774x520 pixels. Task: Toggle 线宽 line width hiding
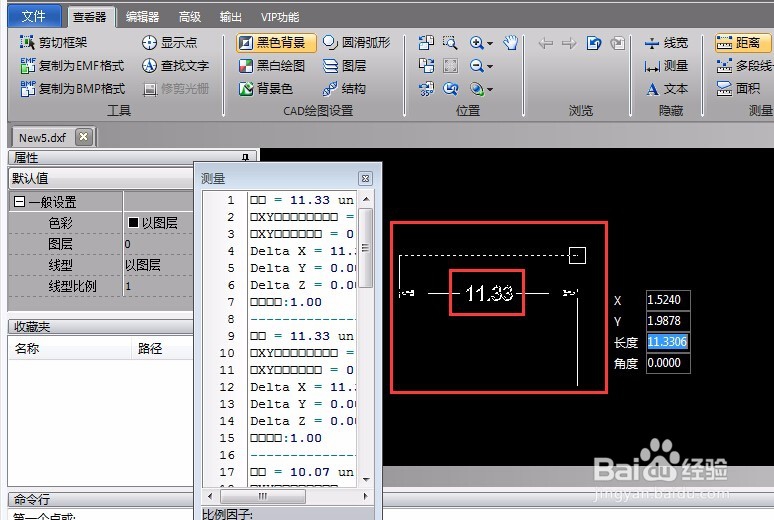(x=666, y=43)
